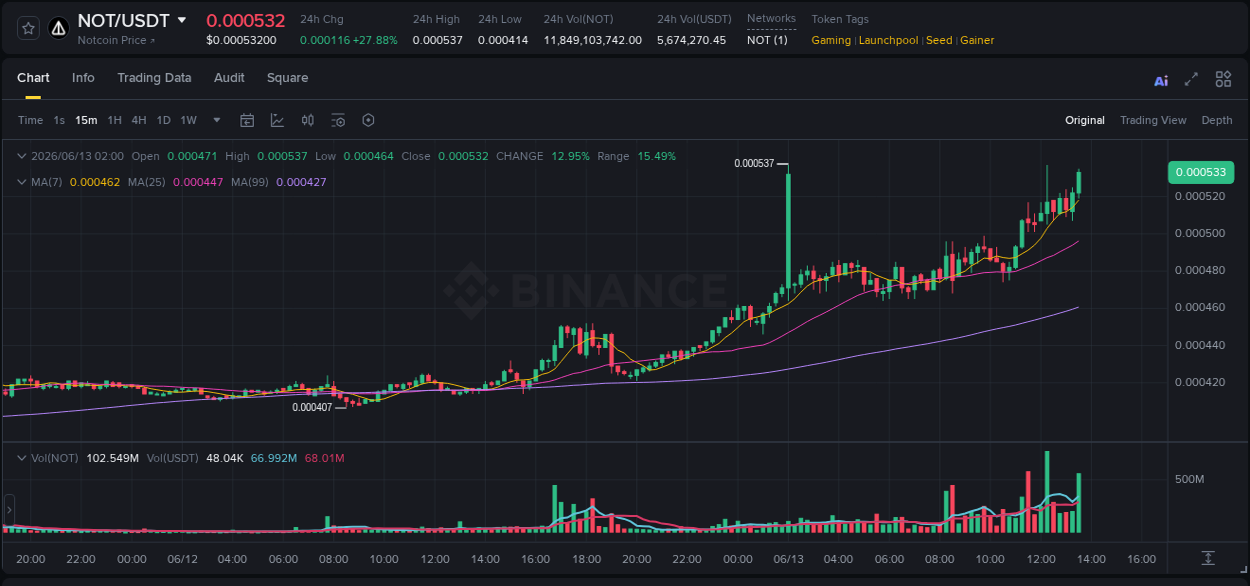Image resolution: width=1250 pixels, height=586 pixels.
Task: Open the chart display settings list icon
Action: (338, 120)
